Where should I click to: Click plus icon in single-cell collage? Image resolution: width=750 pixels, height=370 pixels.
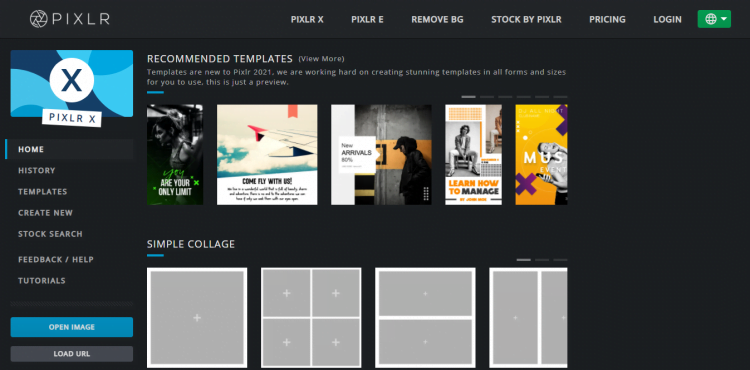tap(197, 317)
